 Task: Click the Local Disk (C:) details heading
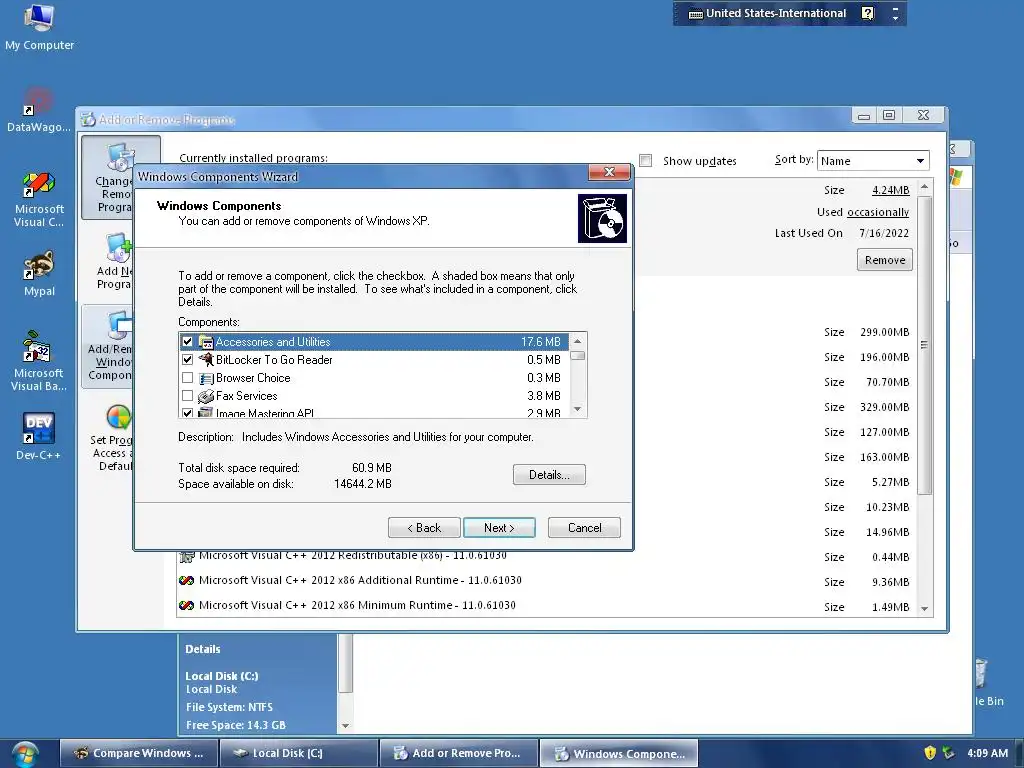(x=221, y=676)
